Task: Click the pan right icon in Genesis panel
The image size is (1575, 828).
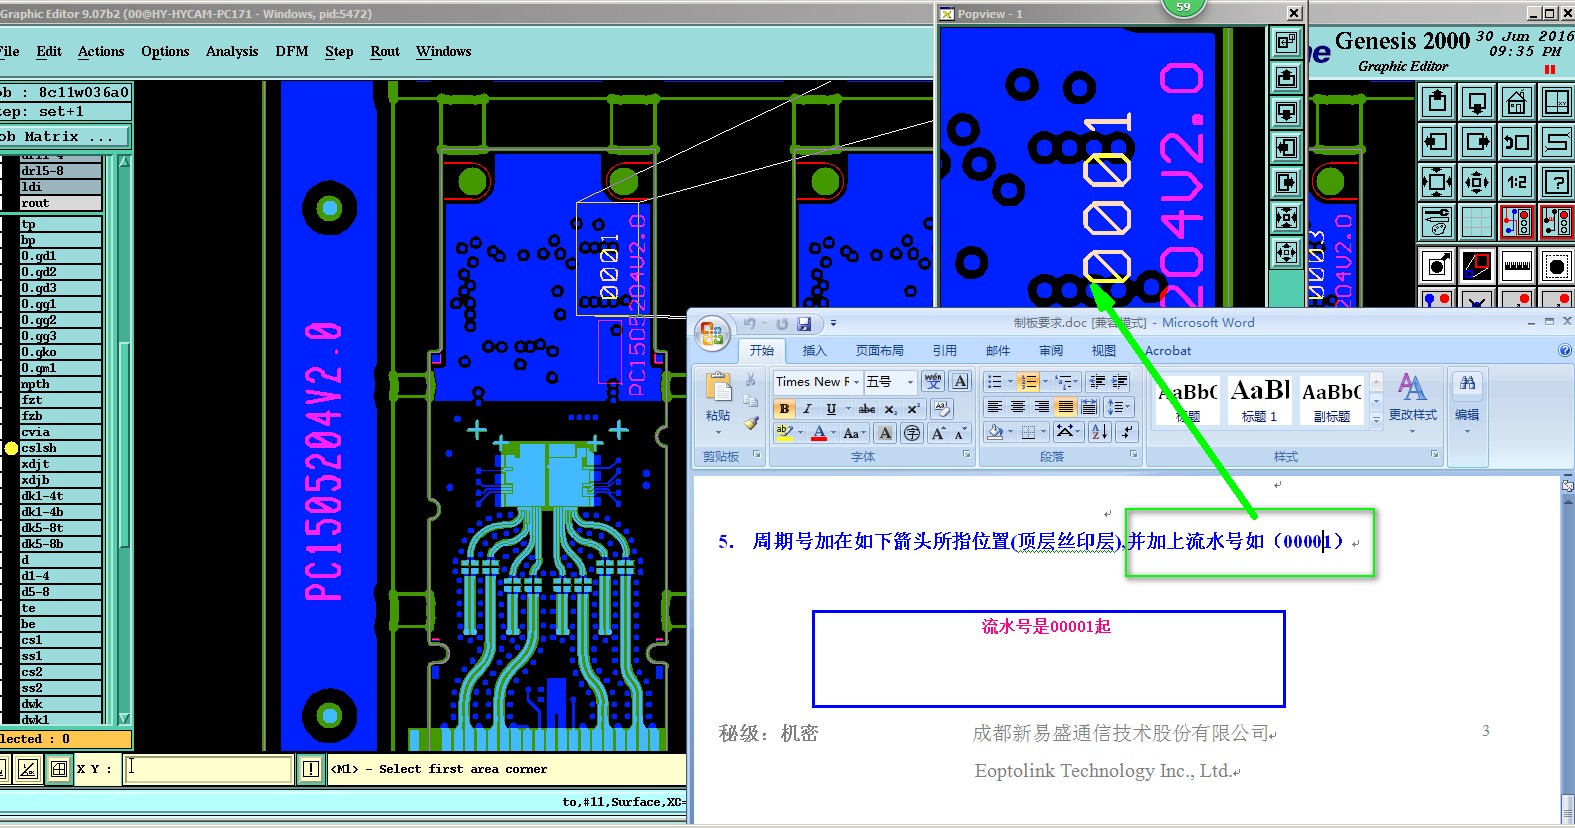Action: tap(1477, 141)
